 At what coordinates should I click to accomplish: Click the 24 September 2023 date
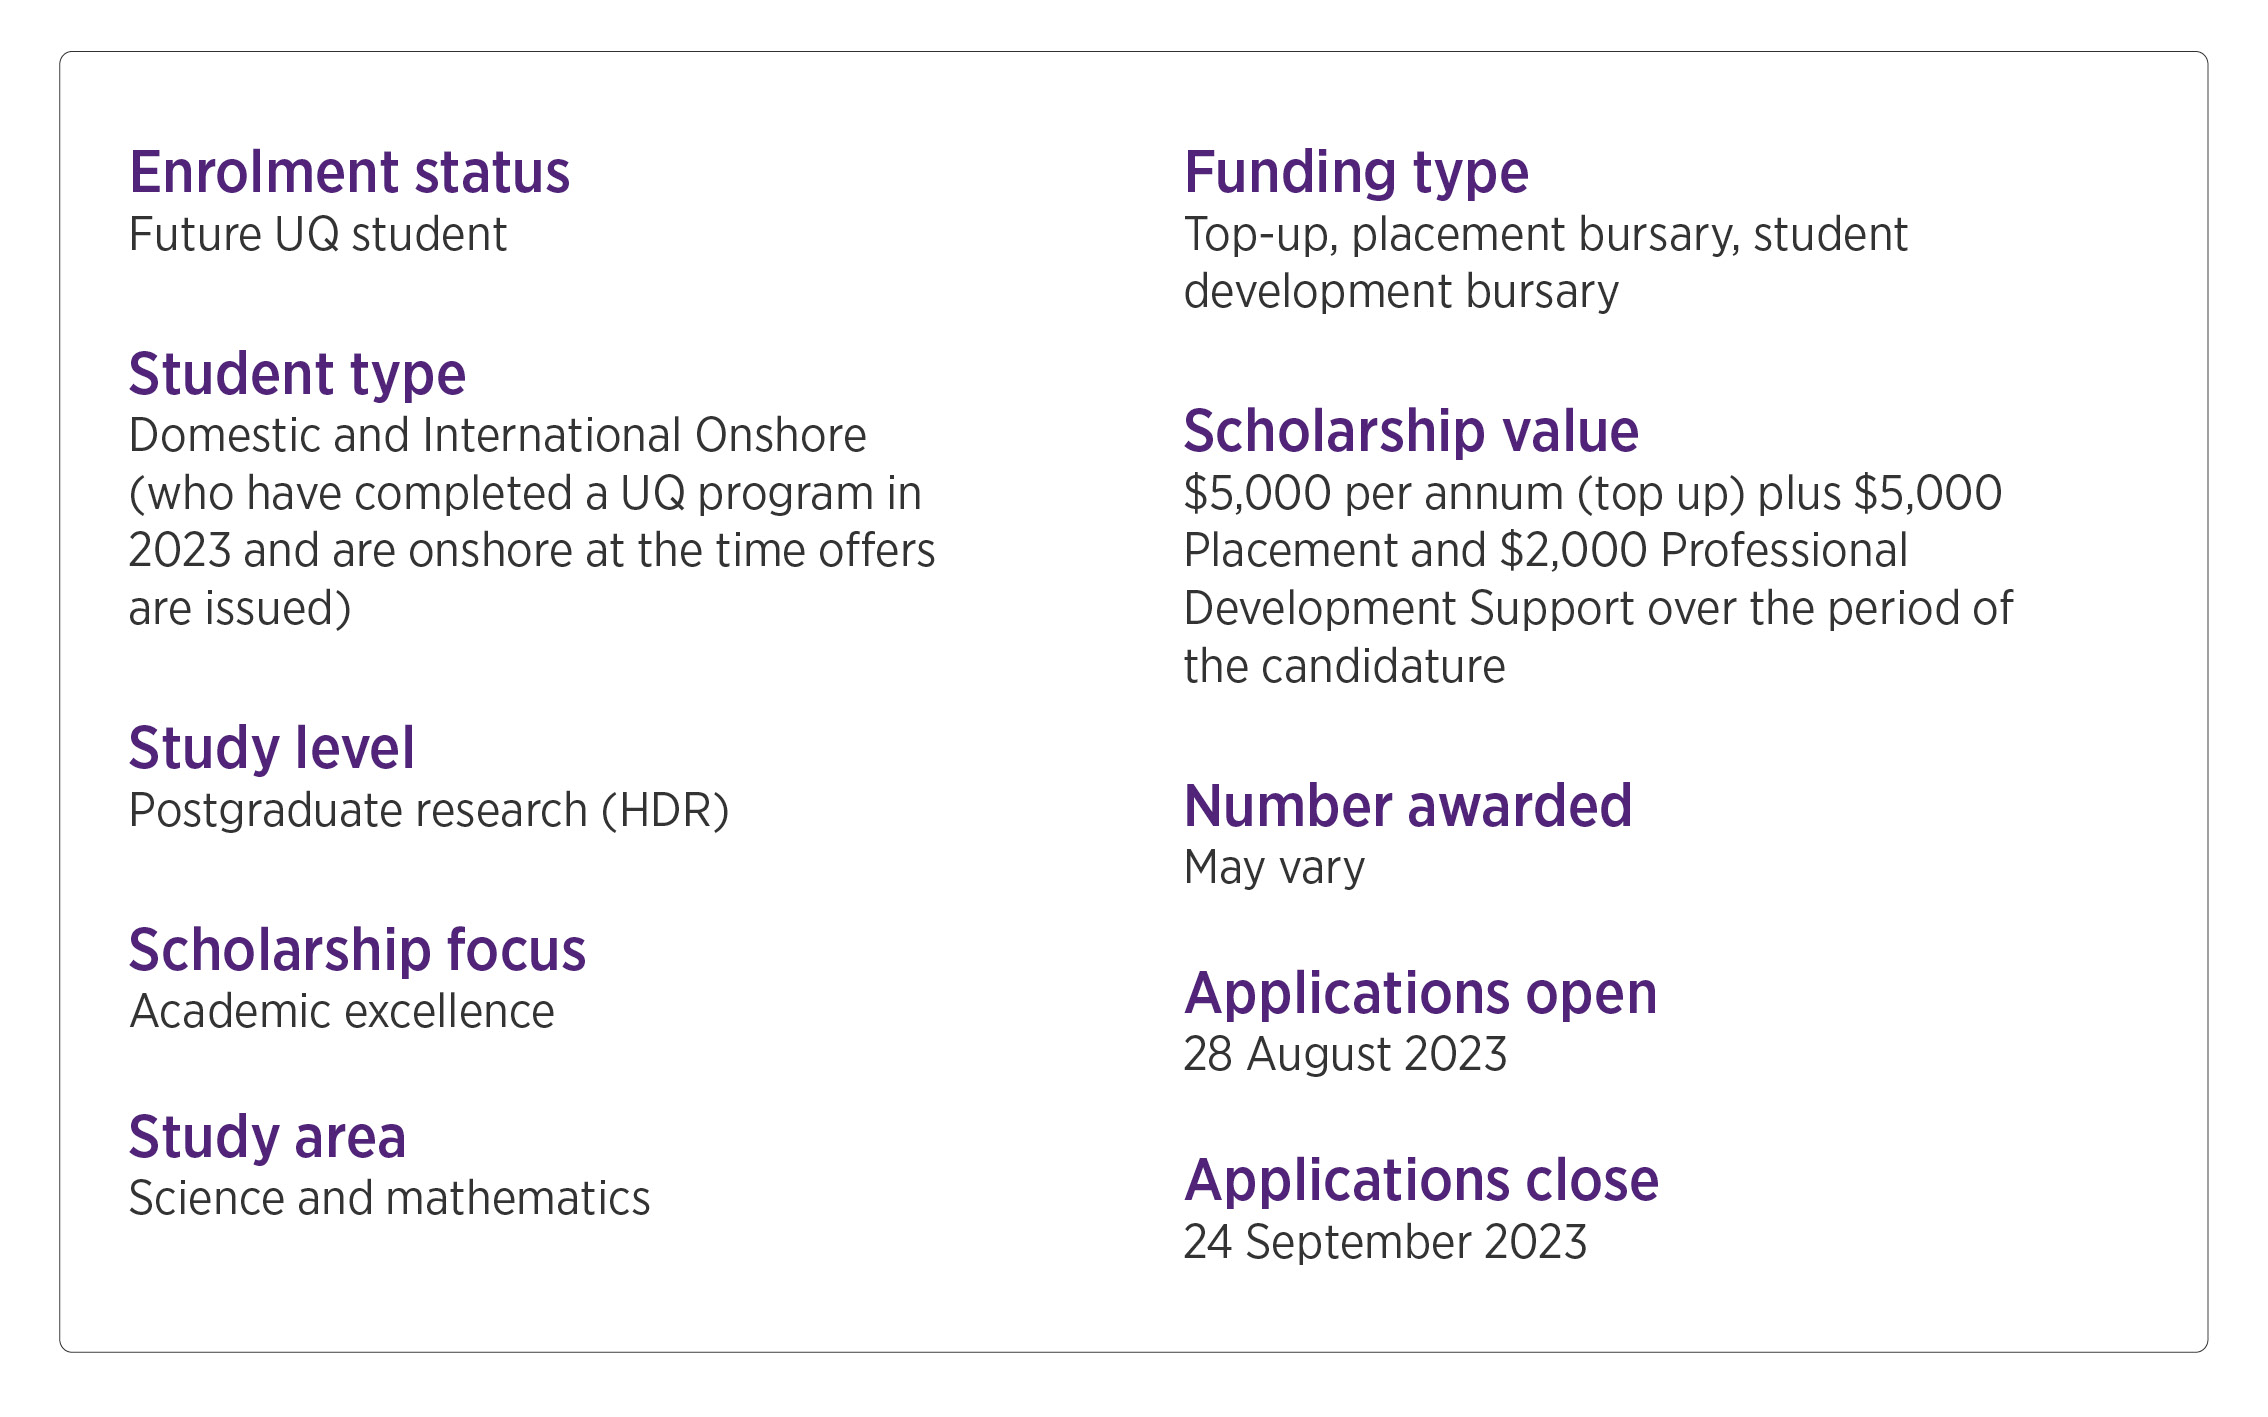point(1384,1243)
